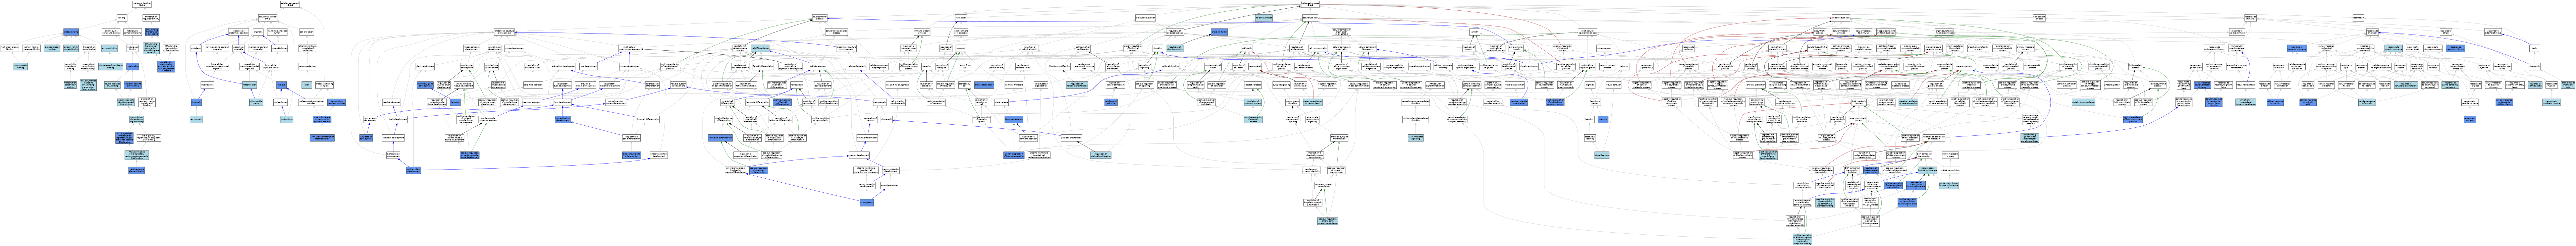The image size is (2576, 246).
Task: Click the 'rhythmic process' node
Action: [x=1264, y=18]
